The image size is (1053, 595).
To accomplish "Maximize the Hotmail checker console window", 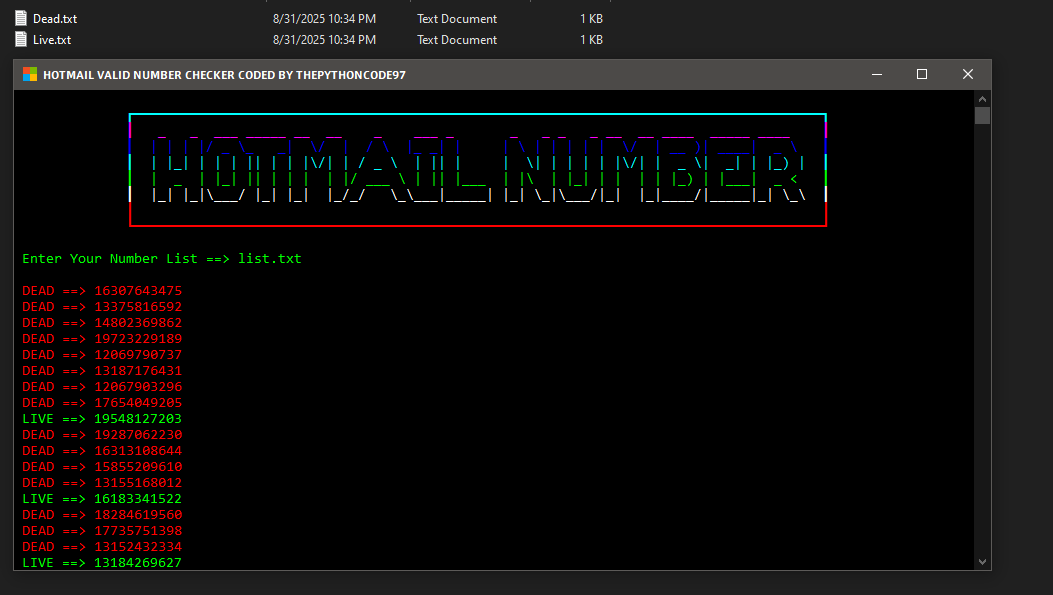I will [x=922, y=75].
